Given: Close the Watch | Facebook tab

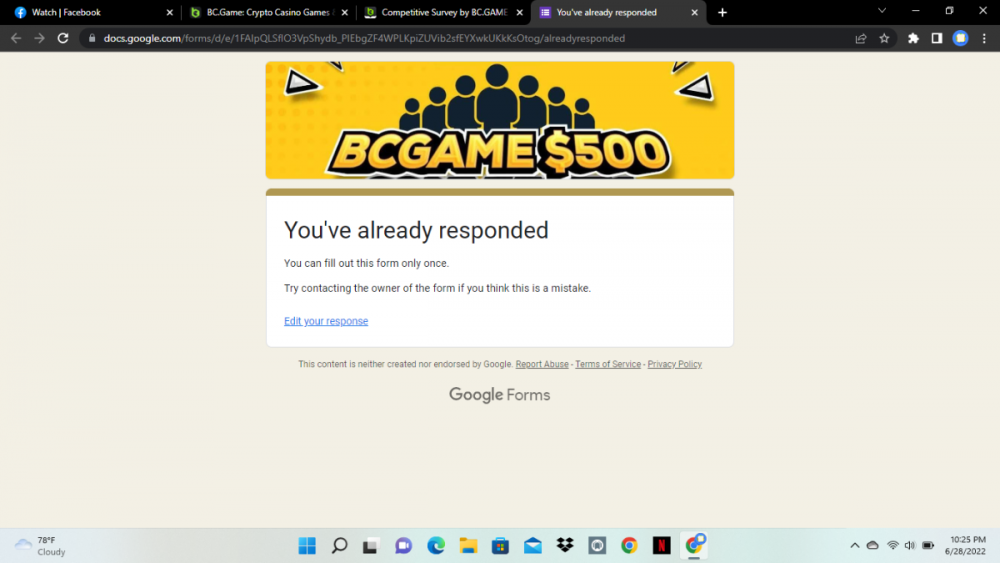Looking at the screenshot, I should (x=170, y=12).
